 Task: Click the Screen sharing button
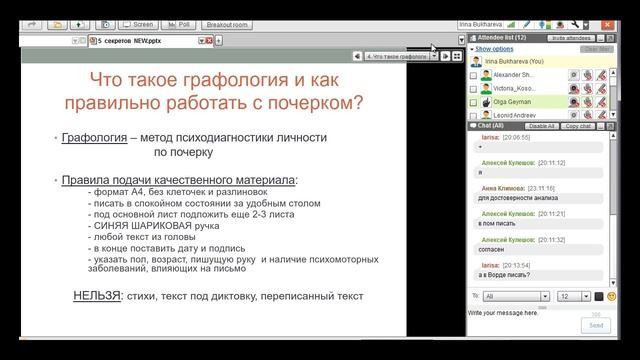click(138, 25)
